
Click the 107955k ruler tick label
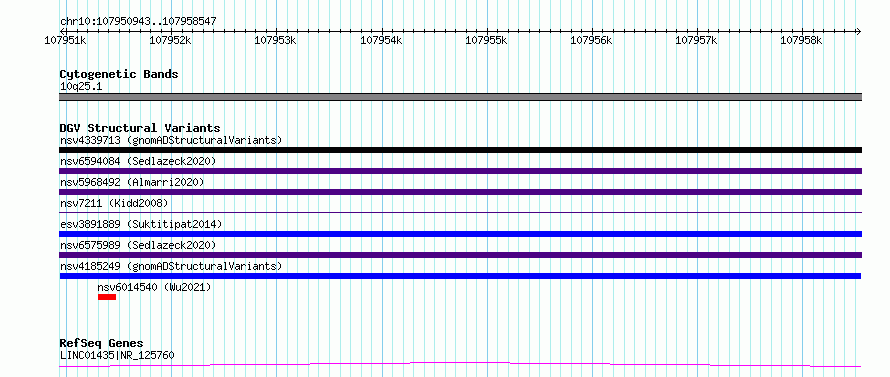click(486, 40)
